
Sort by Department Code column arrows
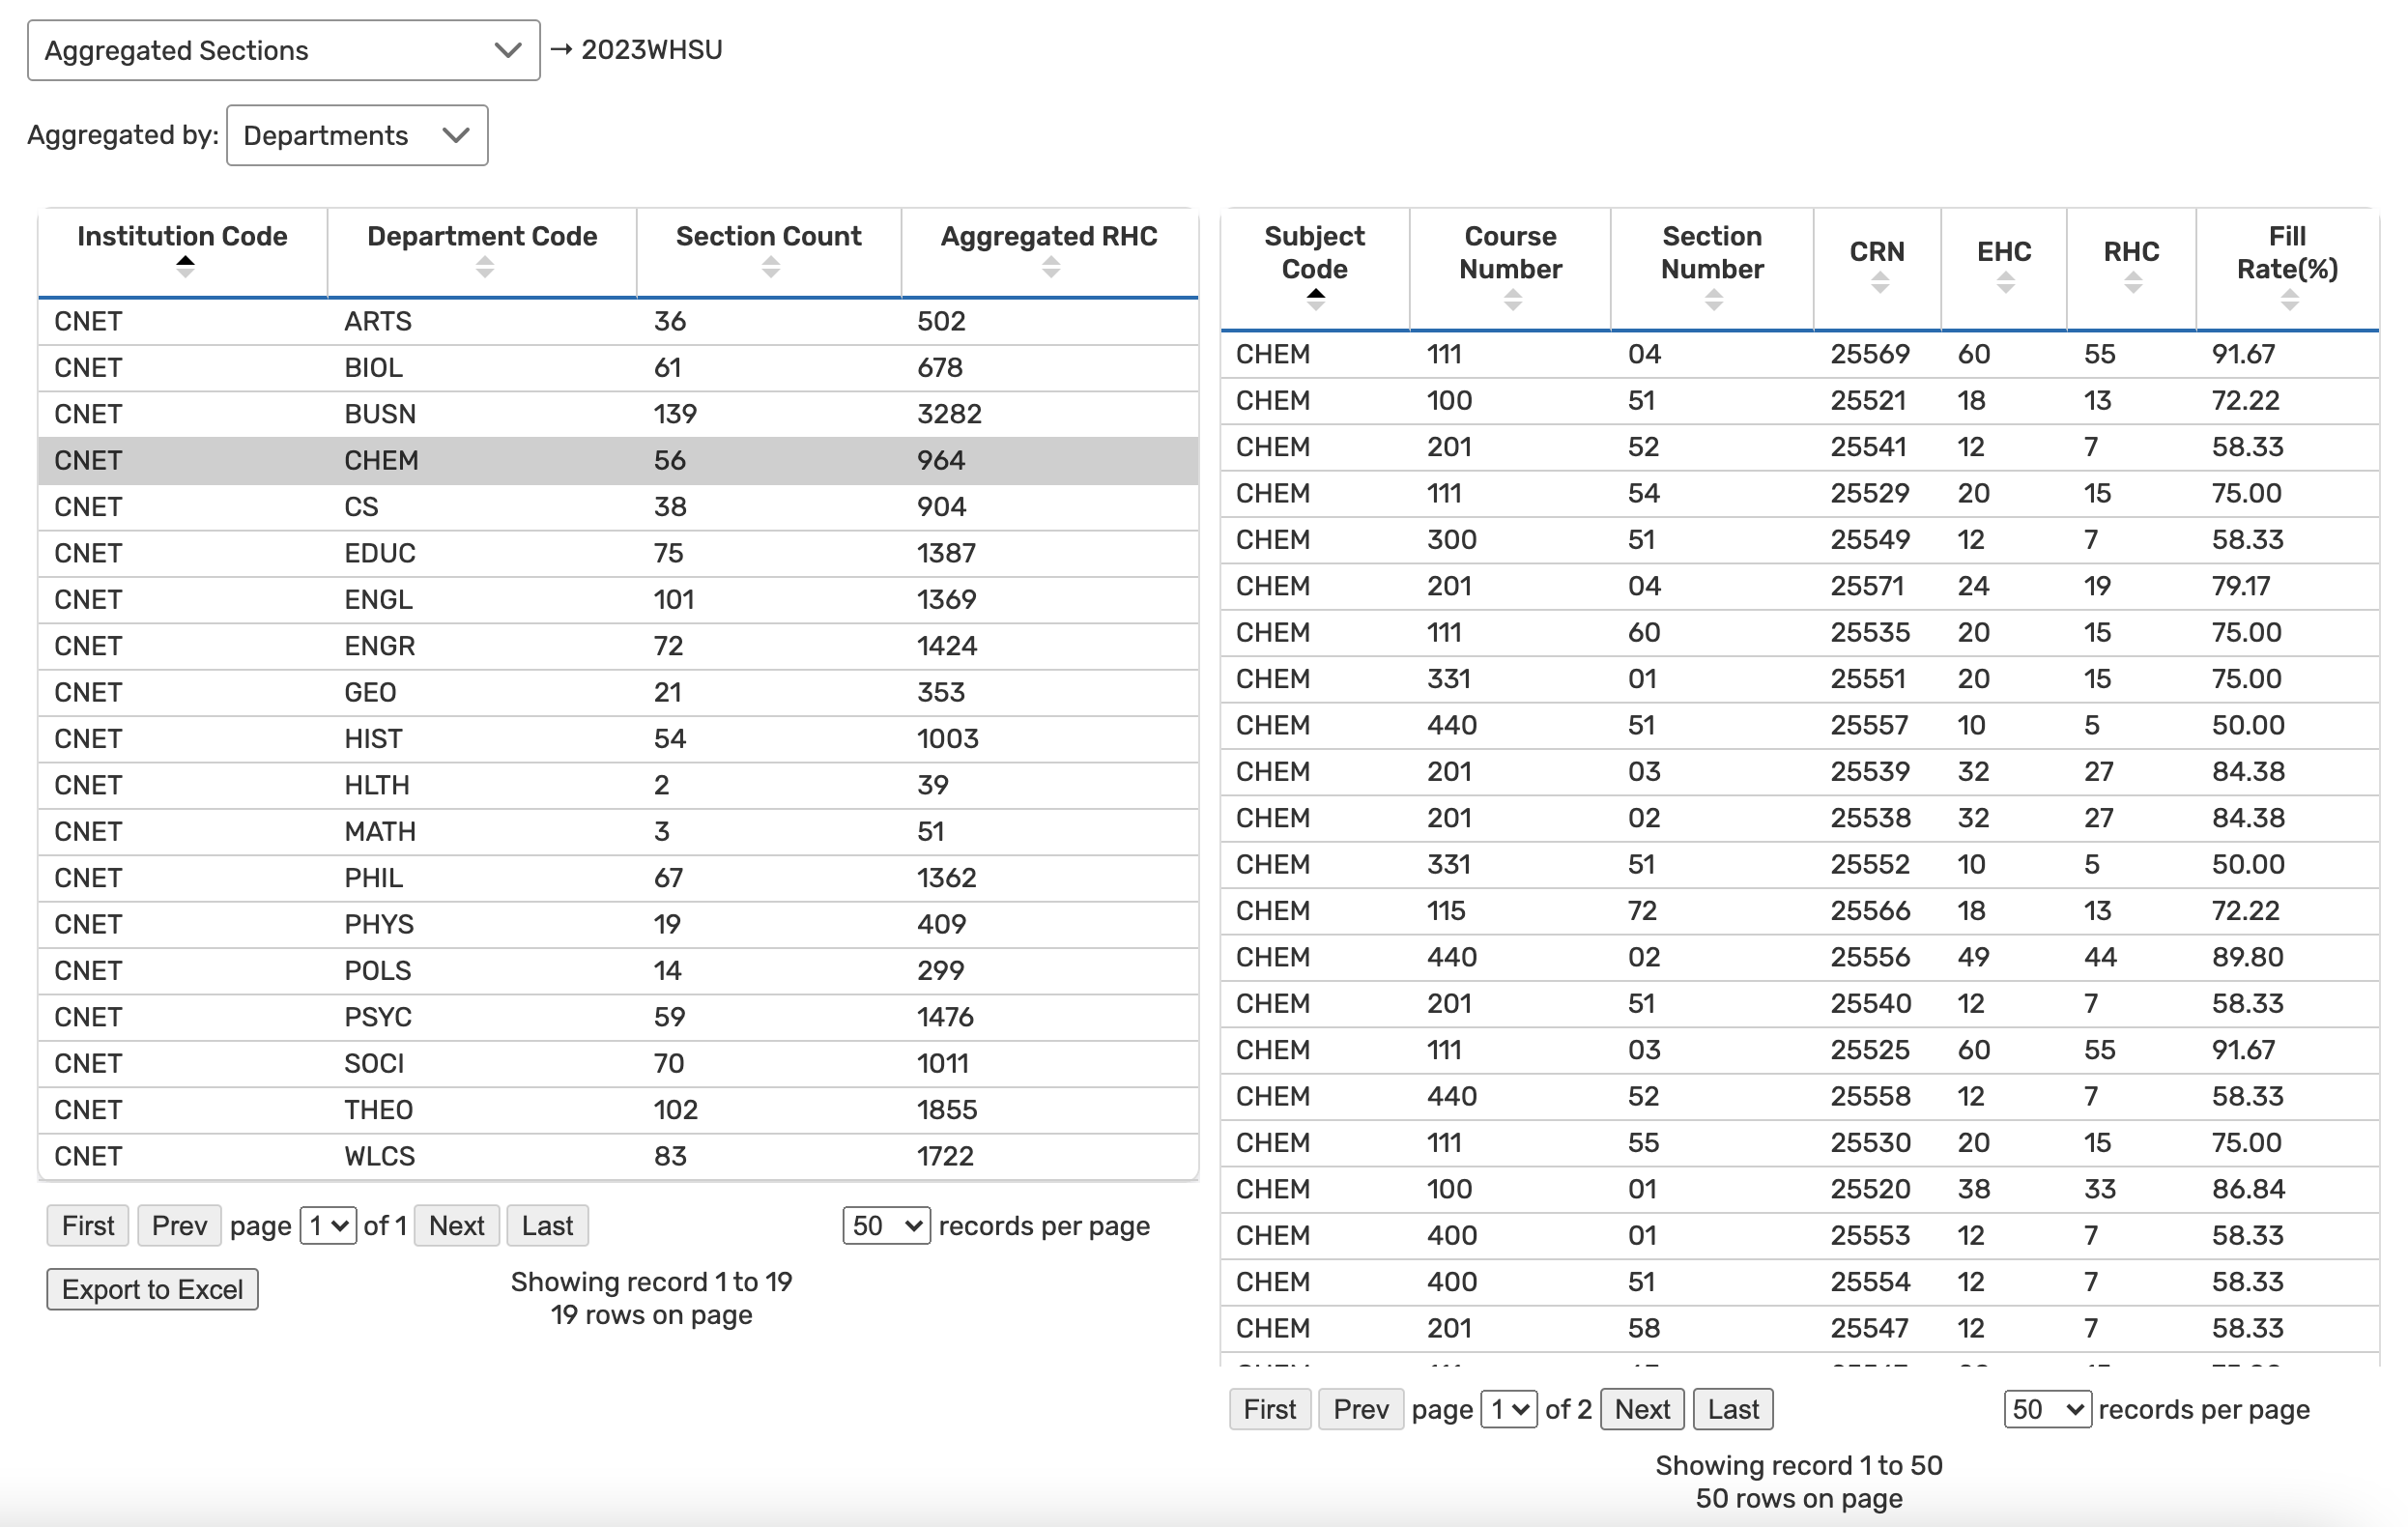[x=484, y=267]
